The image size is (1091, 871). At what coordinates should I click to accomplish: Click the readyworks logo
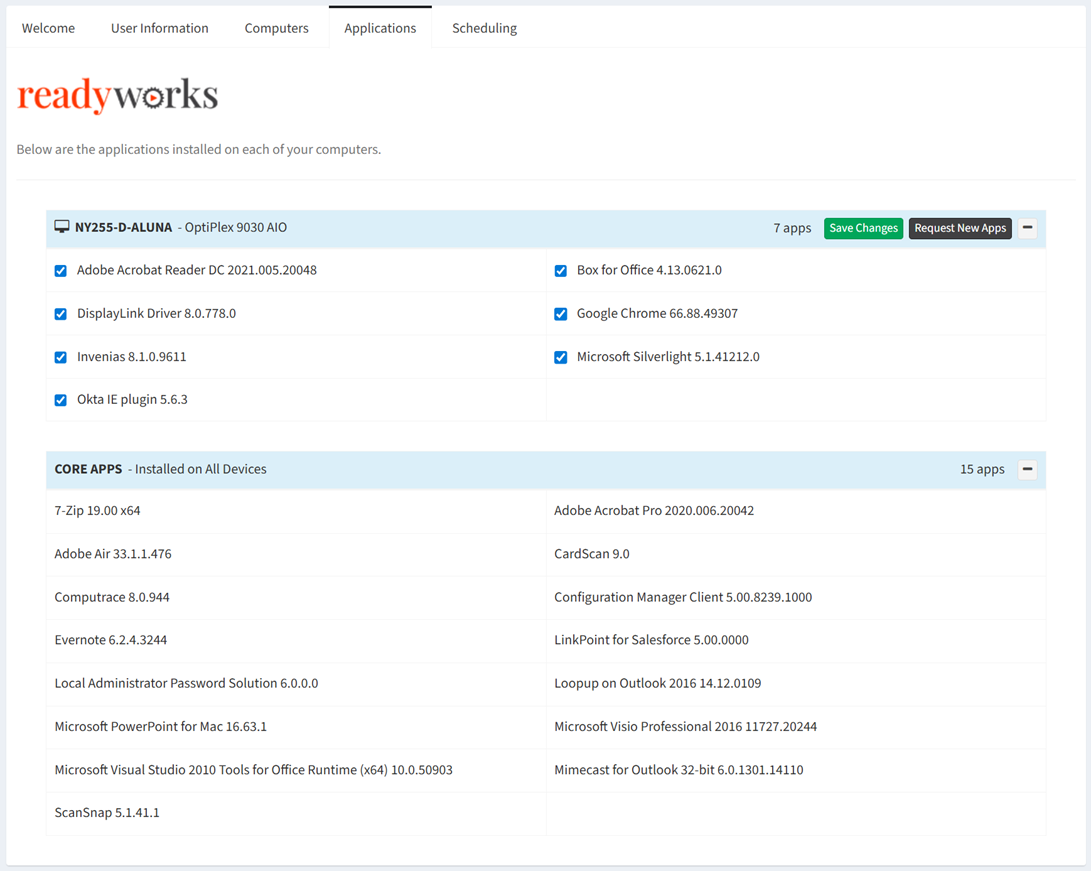coord(118,95)
